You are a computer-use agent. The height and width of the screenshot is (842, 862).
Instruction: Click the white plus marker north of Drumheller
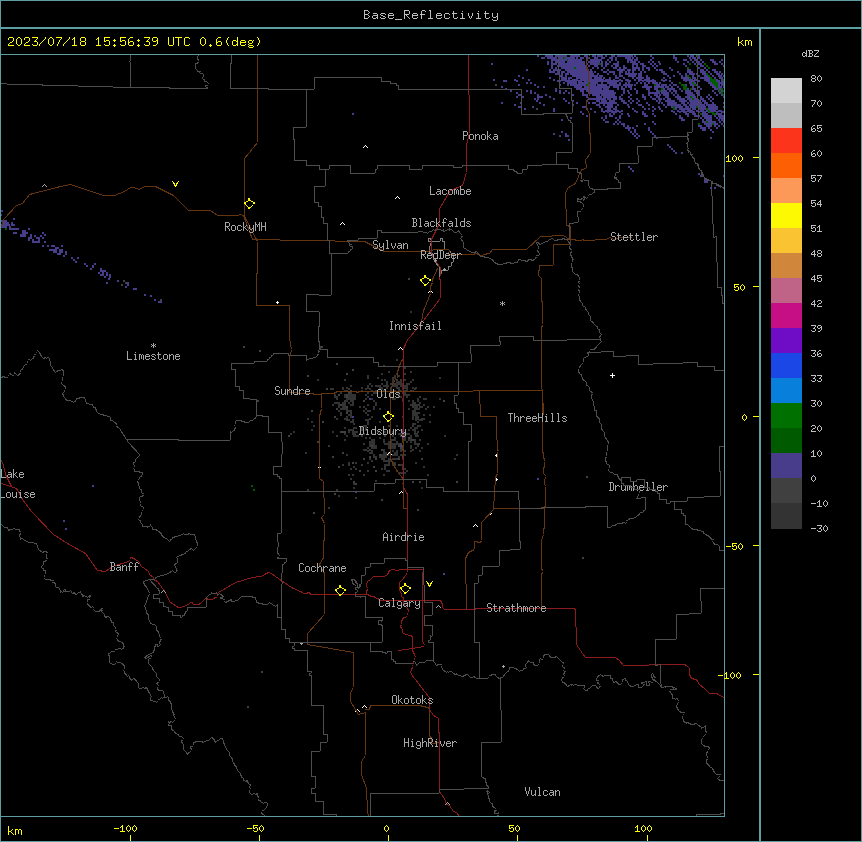[612, 375]
